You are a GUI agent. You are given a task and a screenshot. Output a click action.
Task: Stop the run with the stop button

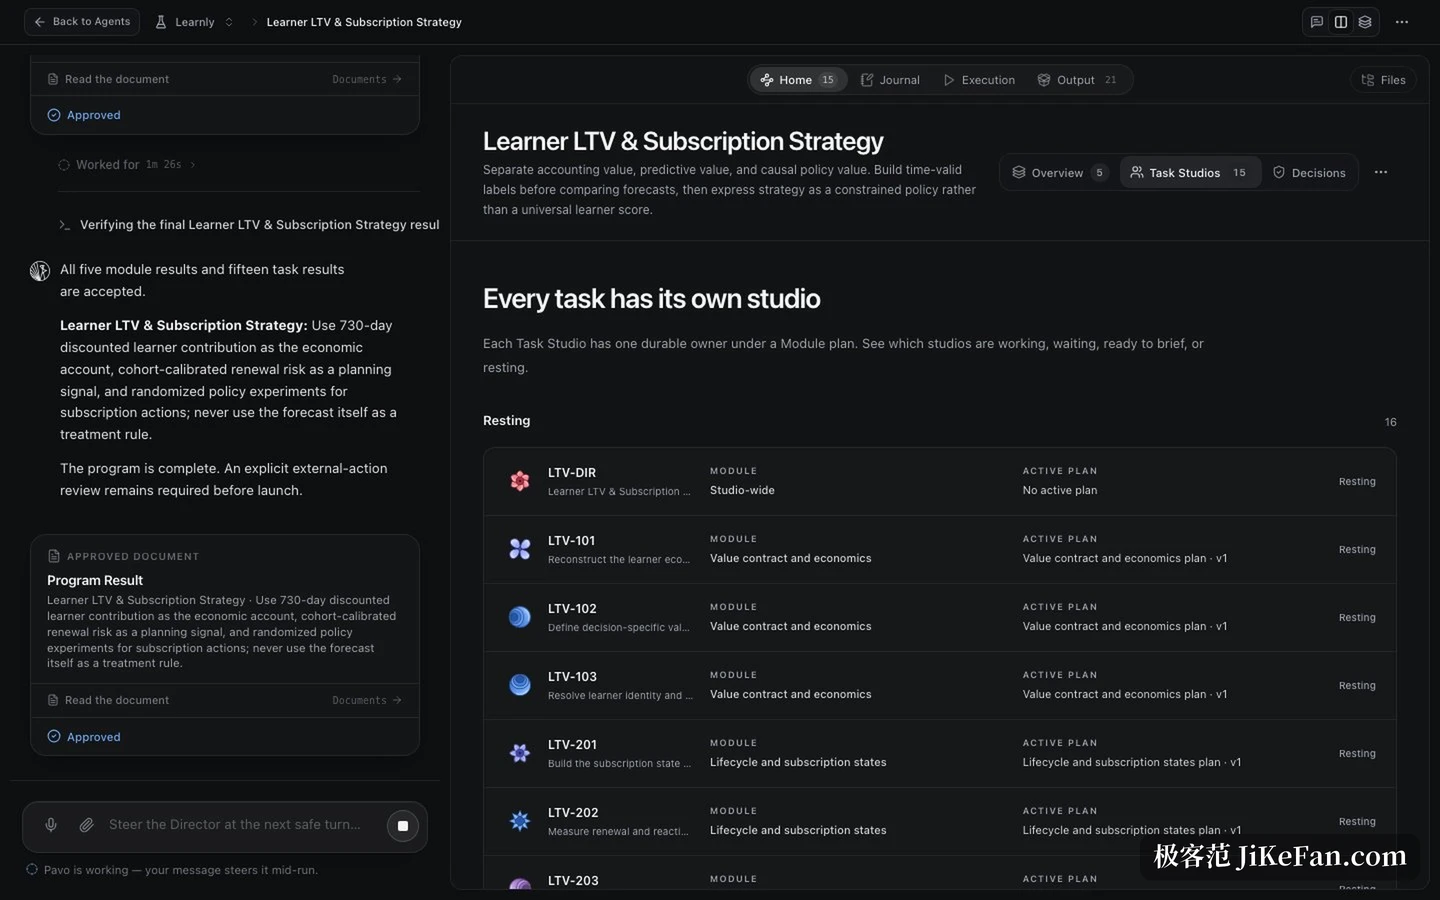(403, 826)
